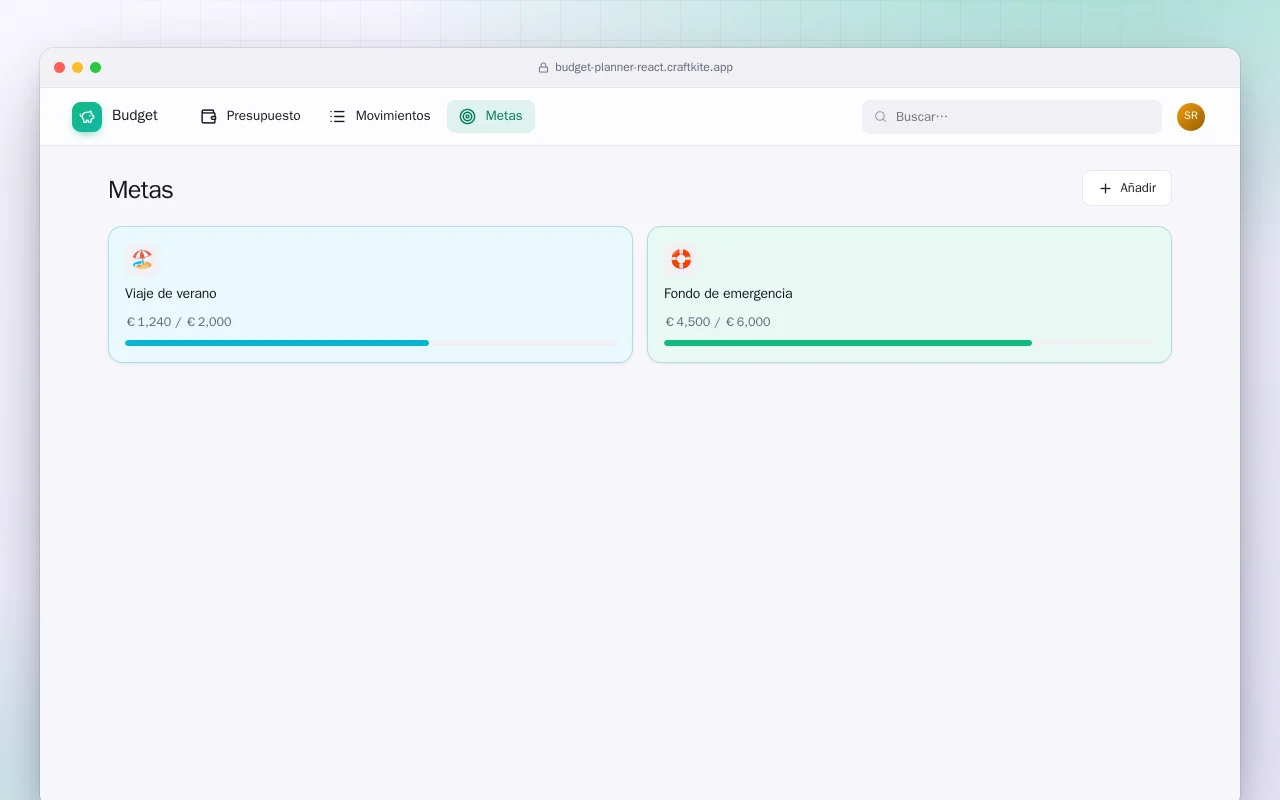
Task: Click the green maximize window button
Action: coord(96,68)
